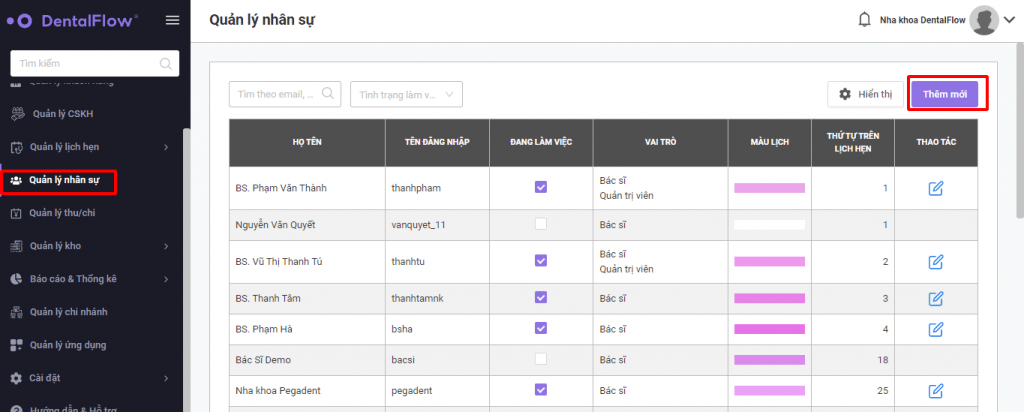Click username cell thanhpham
Image resolution: width=1024 pixels, height=412 pixels.
click(x=437, y=188)
